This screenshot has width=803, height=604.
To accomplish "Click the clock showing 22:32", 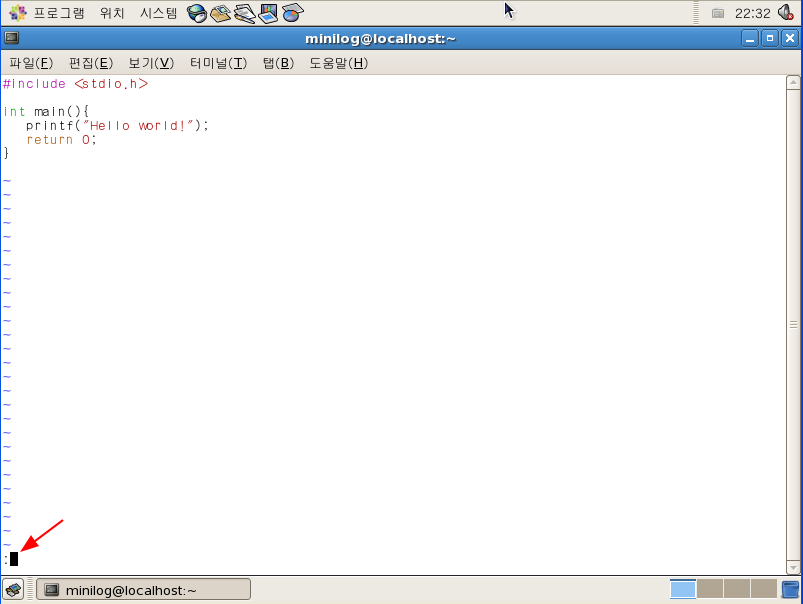I will 752,13.
